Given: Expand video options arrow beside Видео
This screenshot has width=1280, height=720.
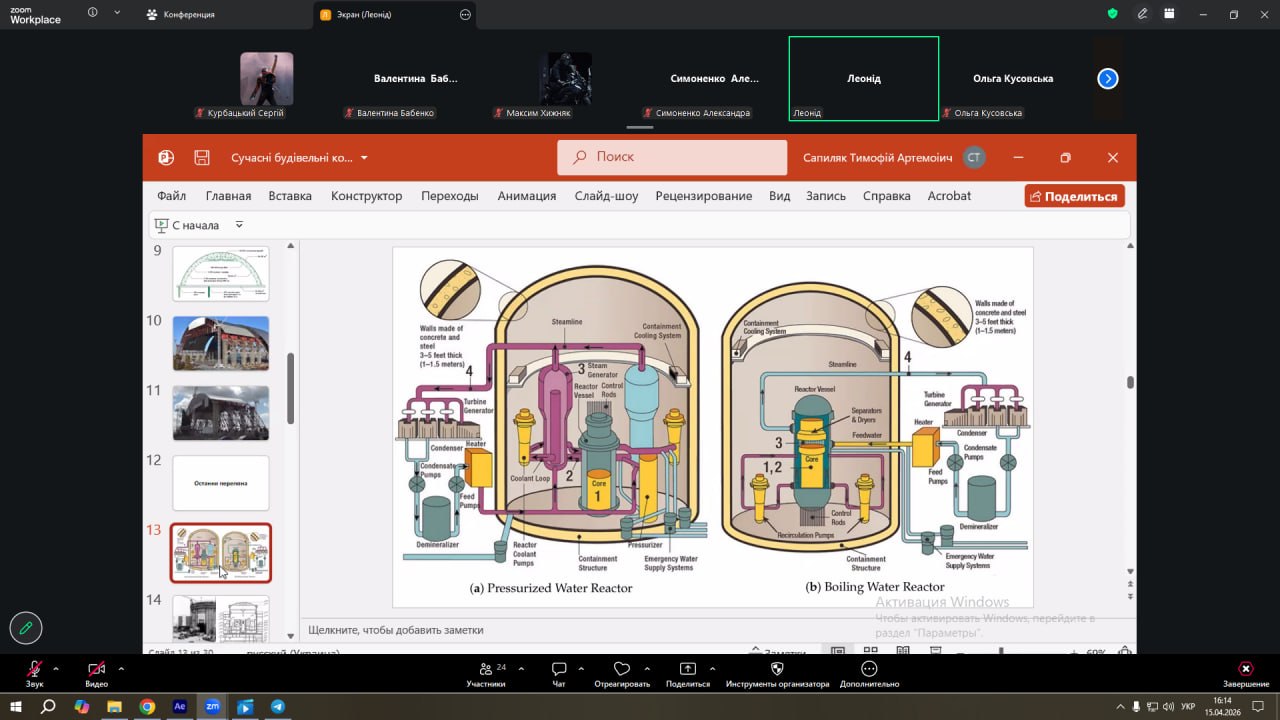Looking at the screenshot, I should click(121, 668).
